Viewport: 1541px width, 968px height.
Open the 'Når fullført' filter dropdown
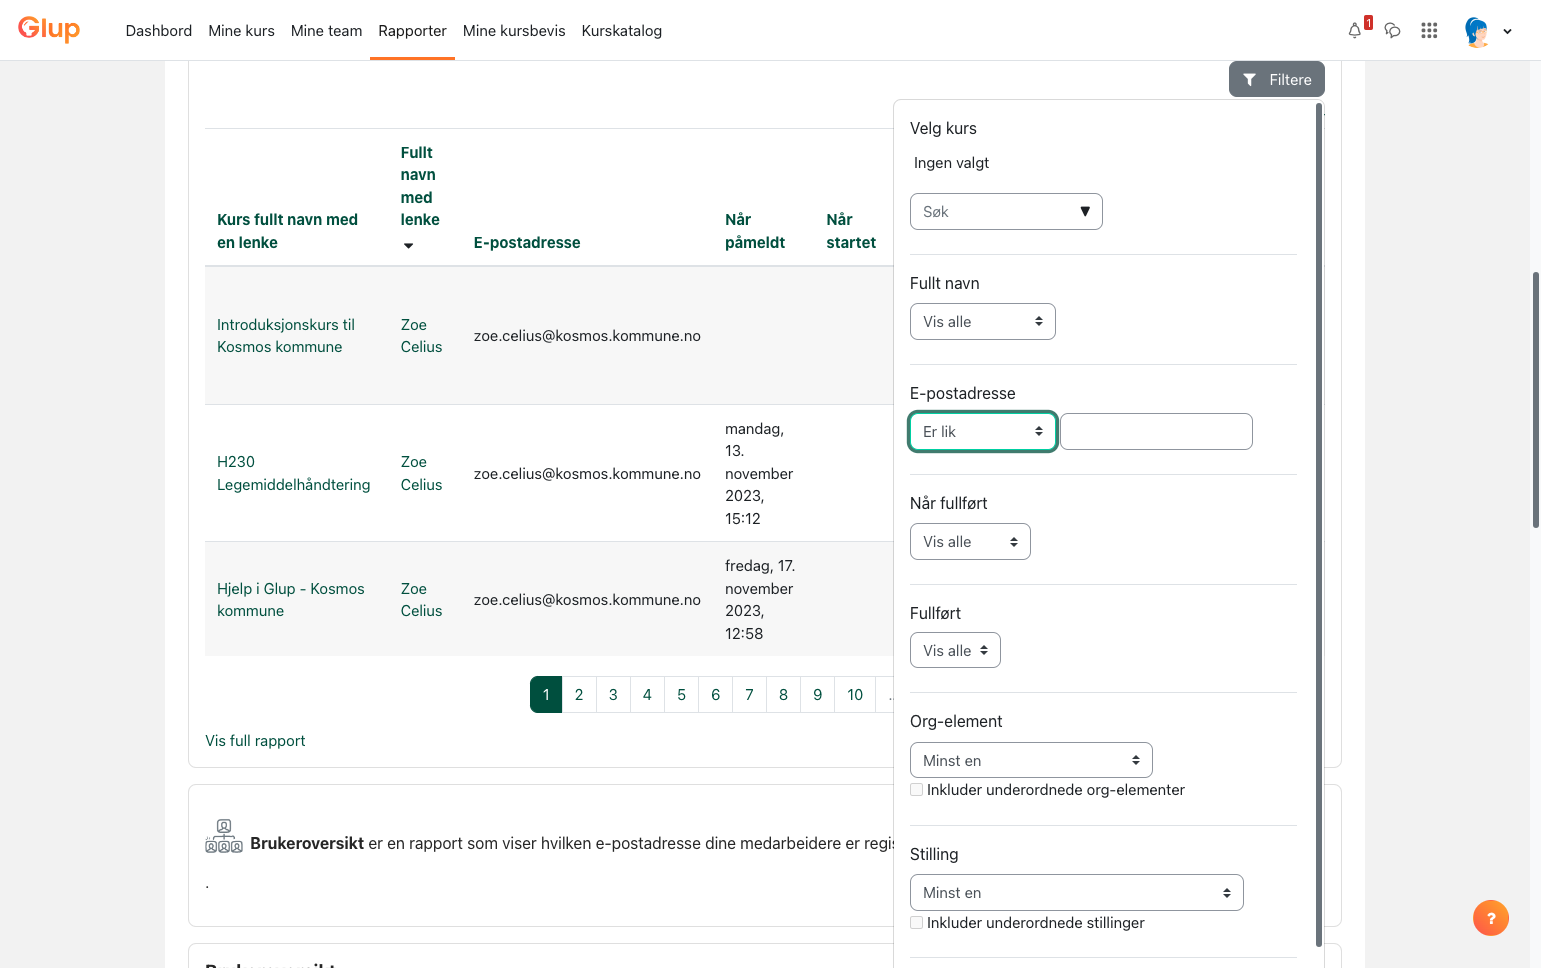(970, 542)
